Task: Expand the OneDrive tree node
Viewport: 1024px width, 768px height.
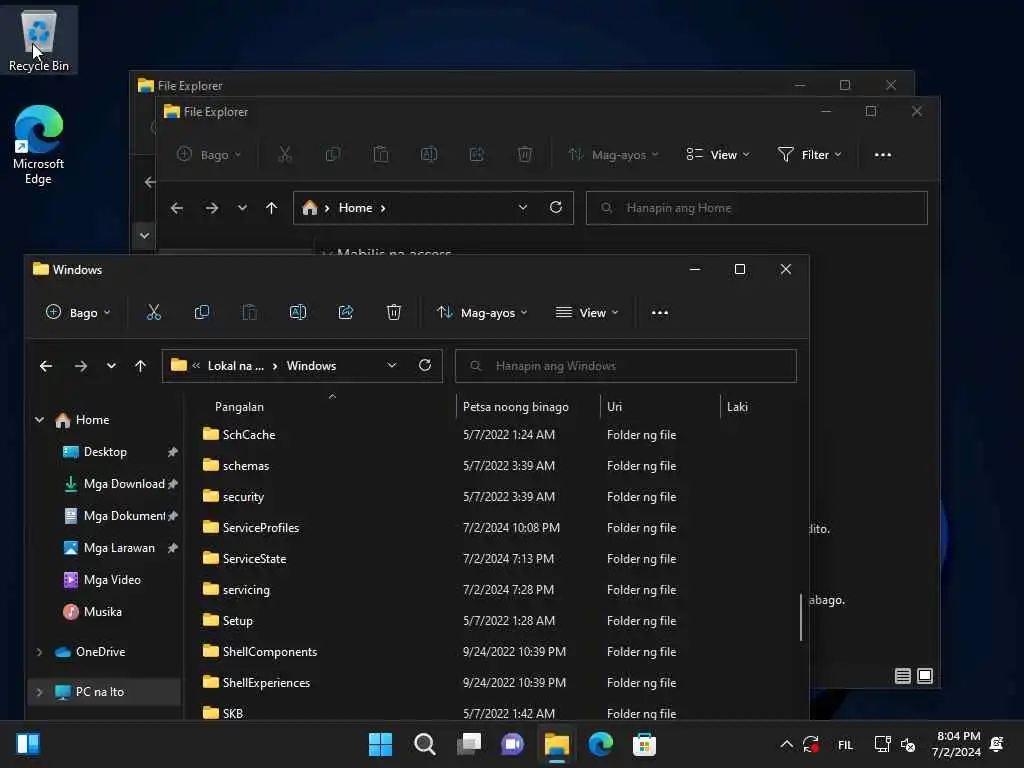Action: click(39, 652)
